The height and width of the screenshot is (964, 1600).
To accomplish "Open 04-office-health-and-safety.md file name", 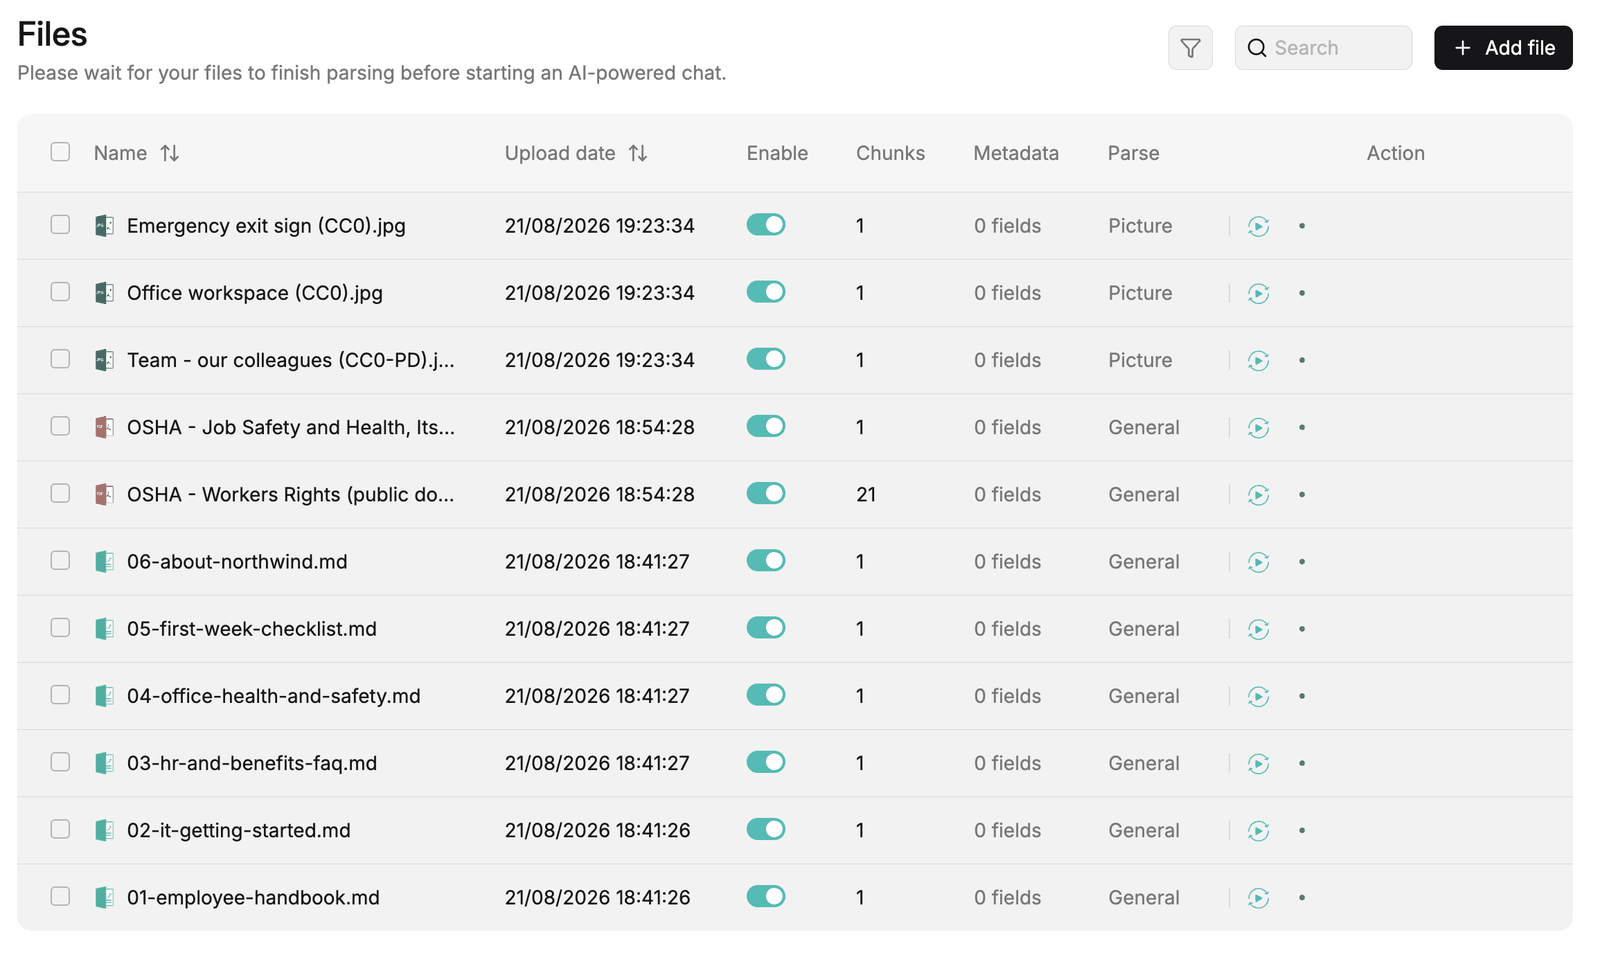I will 273,696.
